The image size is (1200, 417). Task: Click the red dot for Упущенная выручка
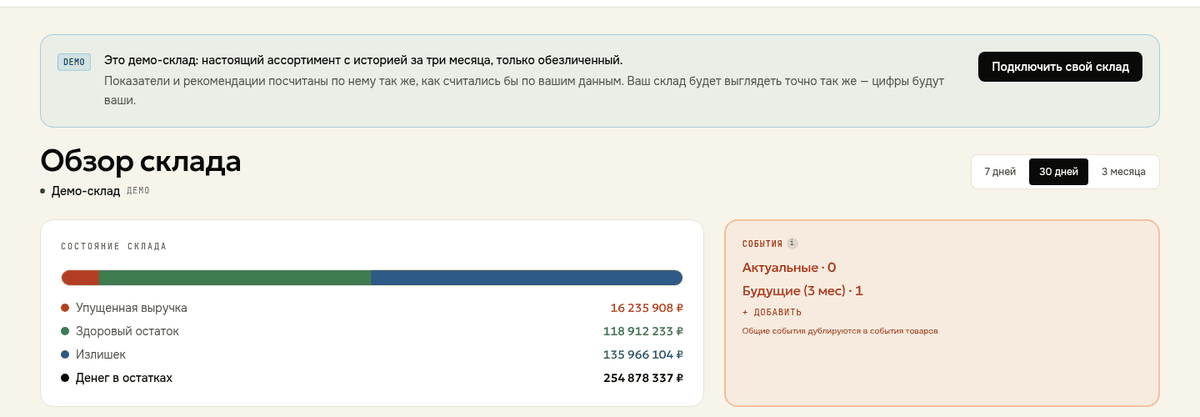[x=65, y=308]
